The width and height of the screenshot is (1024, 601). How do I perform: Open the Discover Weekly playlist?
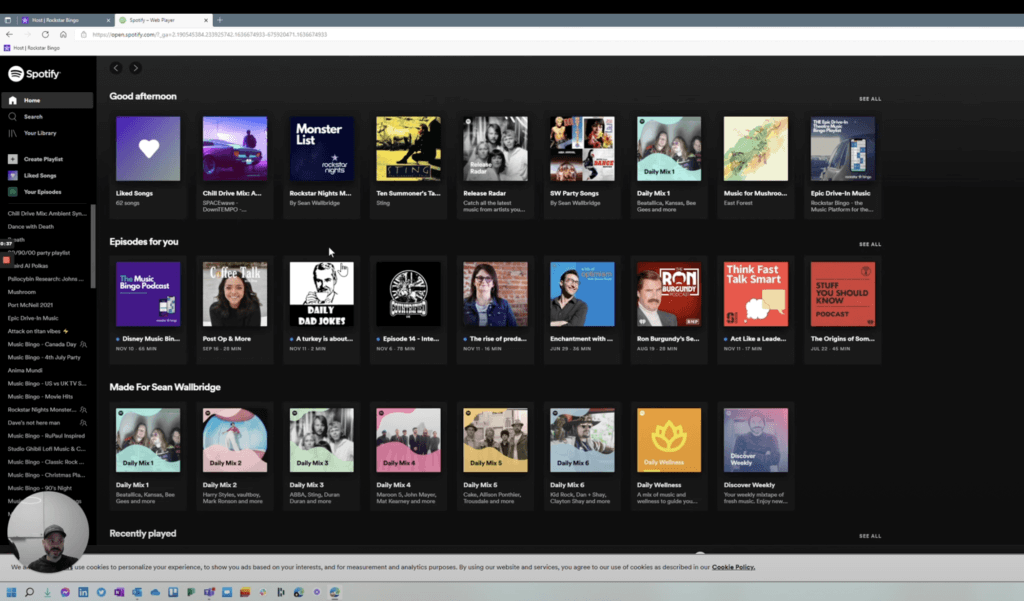(x=756, y=456)
